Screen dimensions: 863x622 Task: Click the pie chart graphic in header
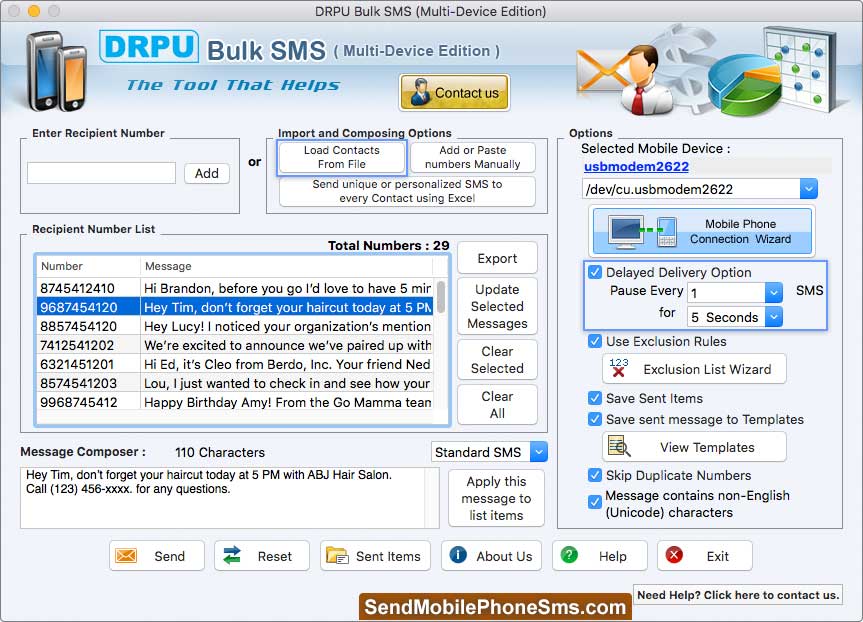[x=744, y=85]
